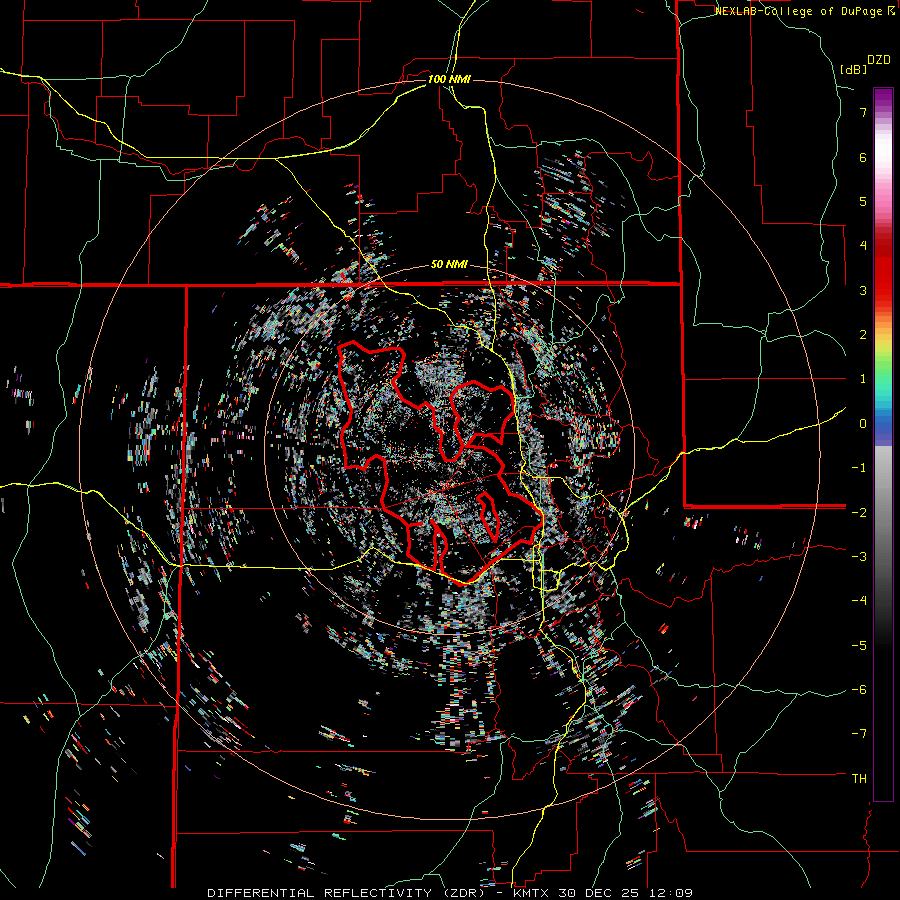Click the DIFFERENTIAL REFLECTIVITY (ZDR) title text

click(348, 893)
